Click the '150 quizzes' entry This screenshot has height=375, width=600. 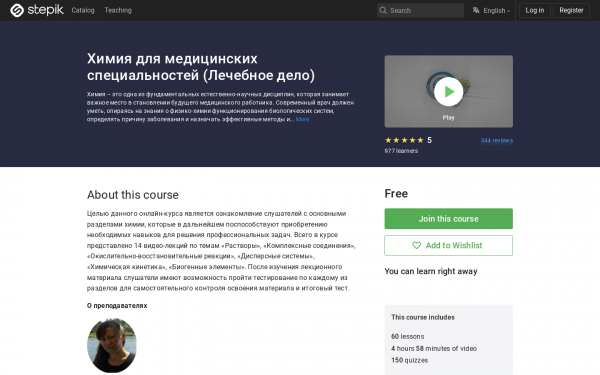409,360
